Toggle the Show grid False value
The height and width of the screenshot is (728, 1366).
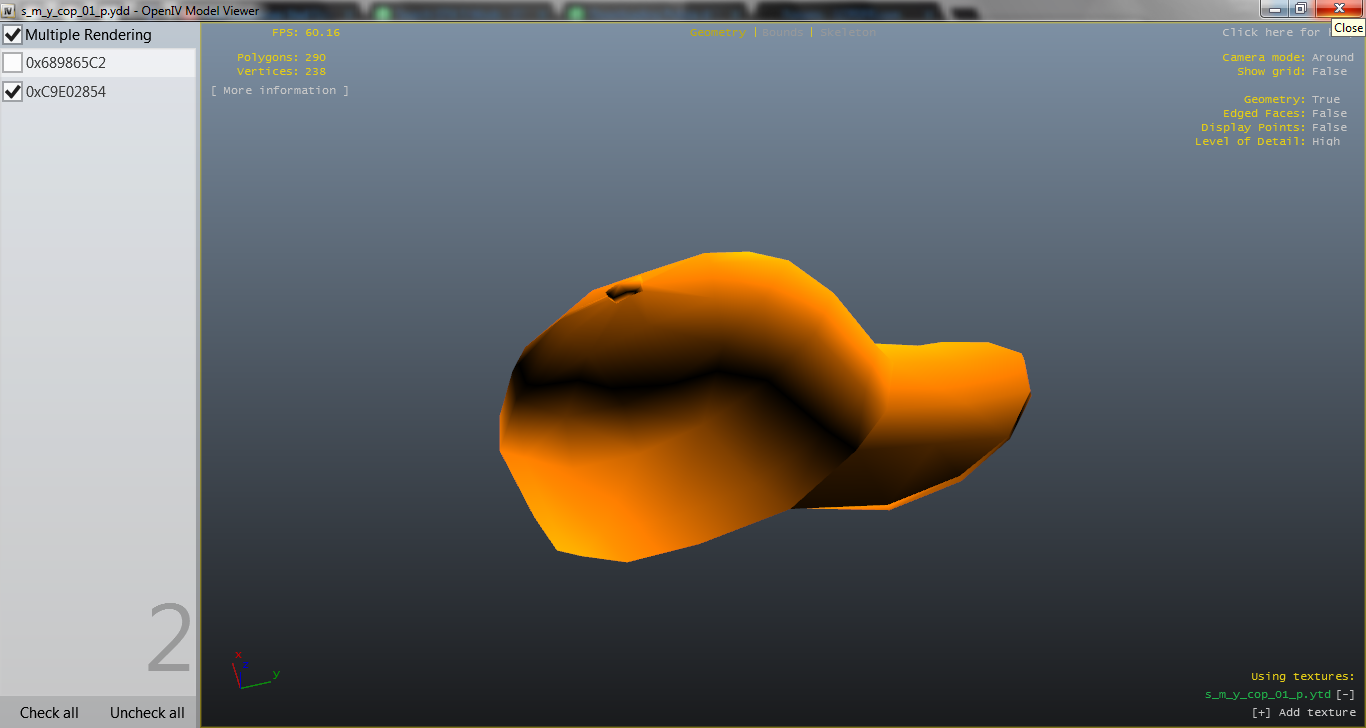1330,72
